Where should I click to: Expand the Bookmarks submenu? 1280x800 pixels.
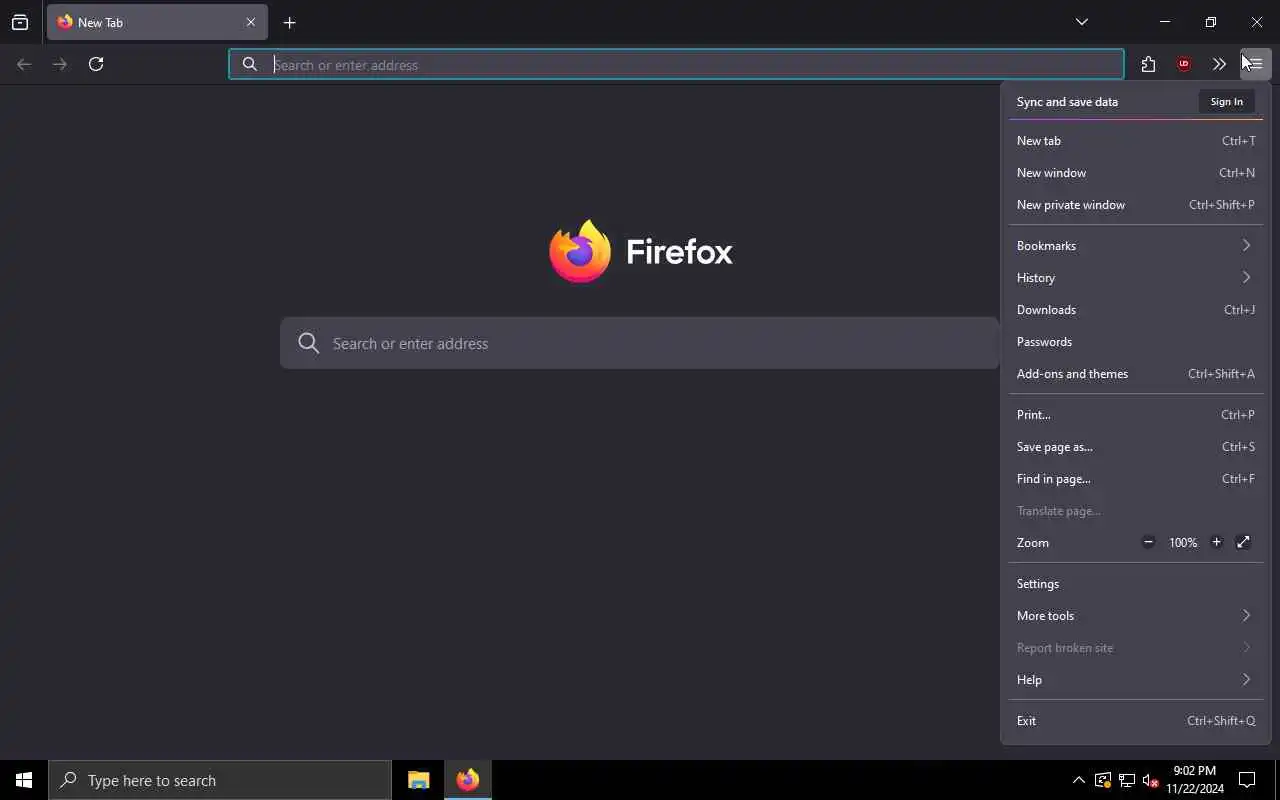click(x=1136, y=246)
